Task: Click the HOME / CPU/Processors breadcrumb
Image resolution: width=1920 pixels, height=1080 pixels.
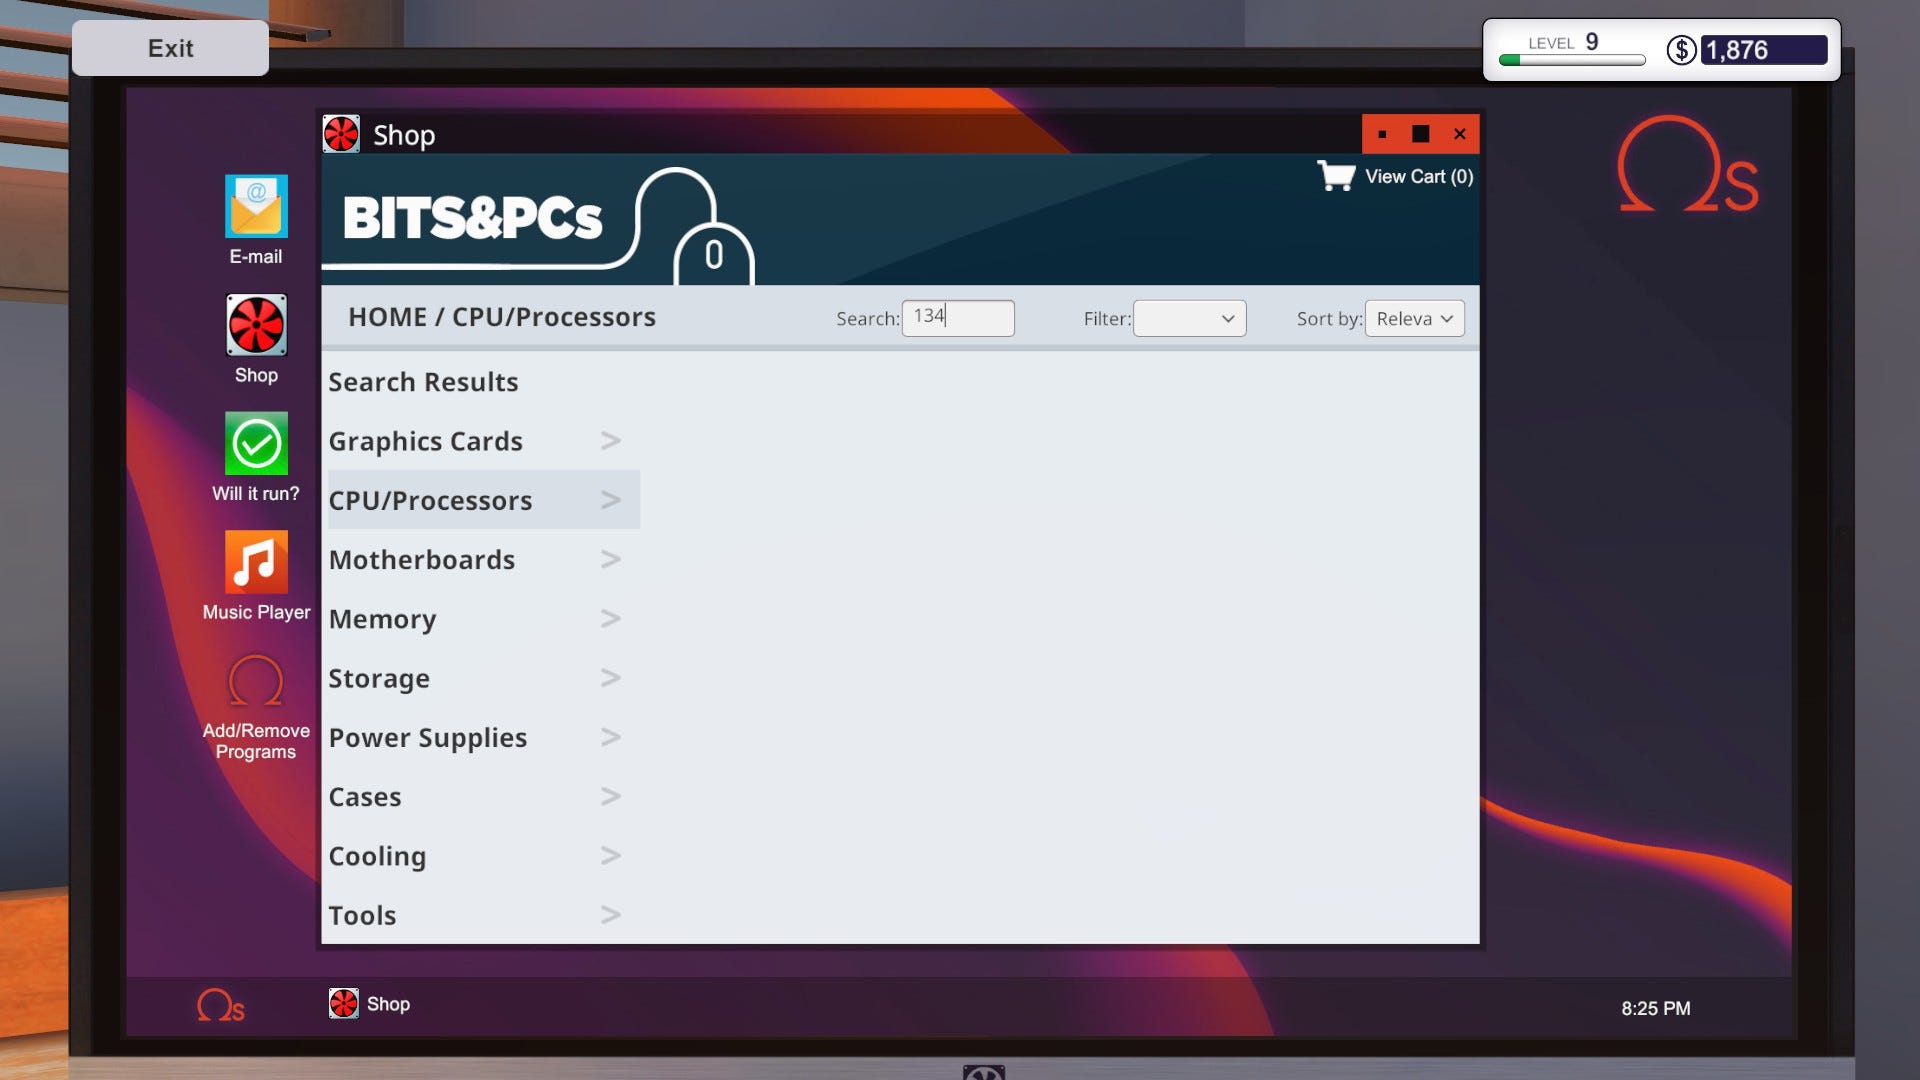Action: (502, 317)
